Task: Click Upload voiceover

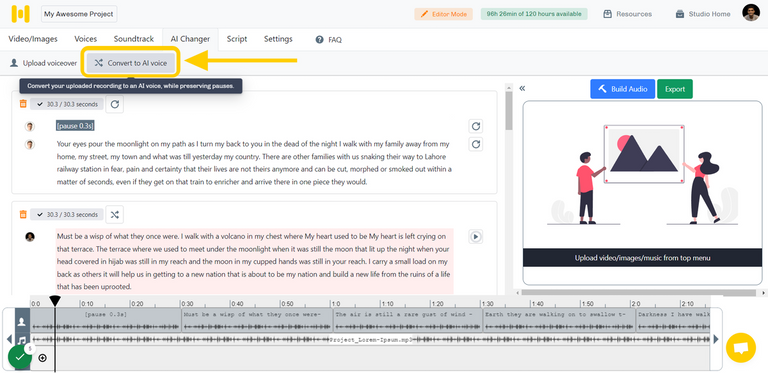Action: (x=44, y=63)
